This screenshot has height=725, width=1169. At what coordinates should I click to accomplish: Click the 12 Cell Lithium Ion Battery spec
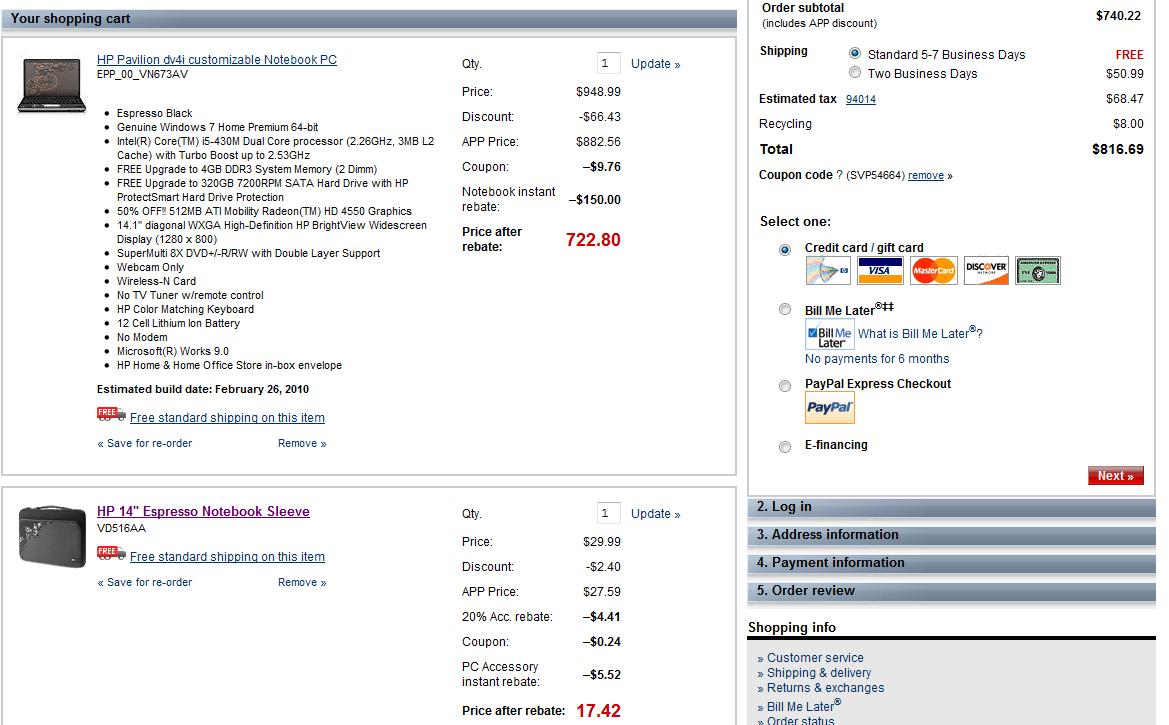178,324
